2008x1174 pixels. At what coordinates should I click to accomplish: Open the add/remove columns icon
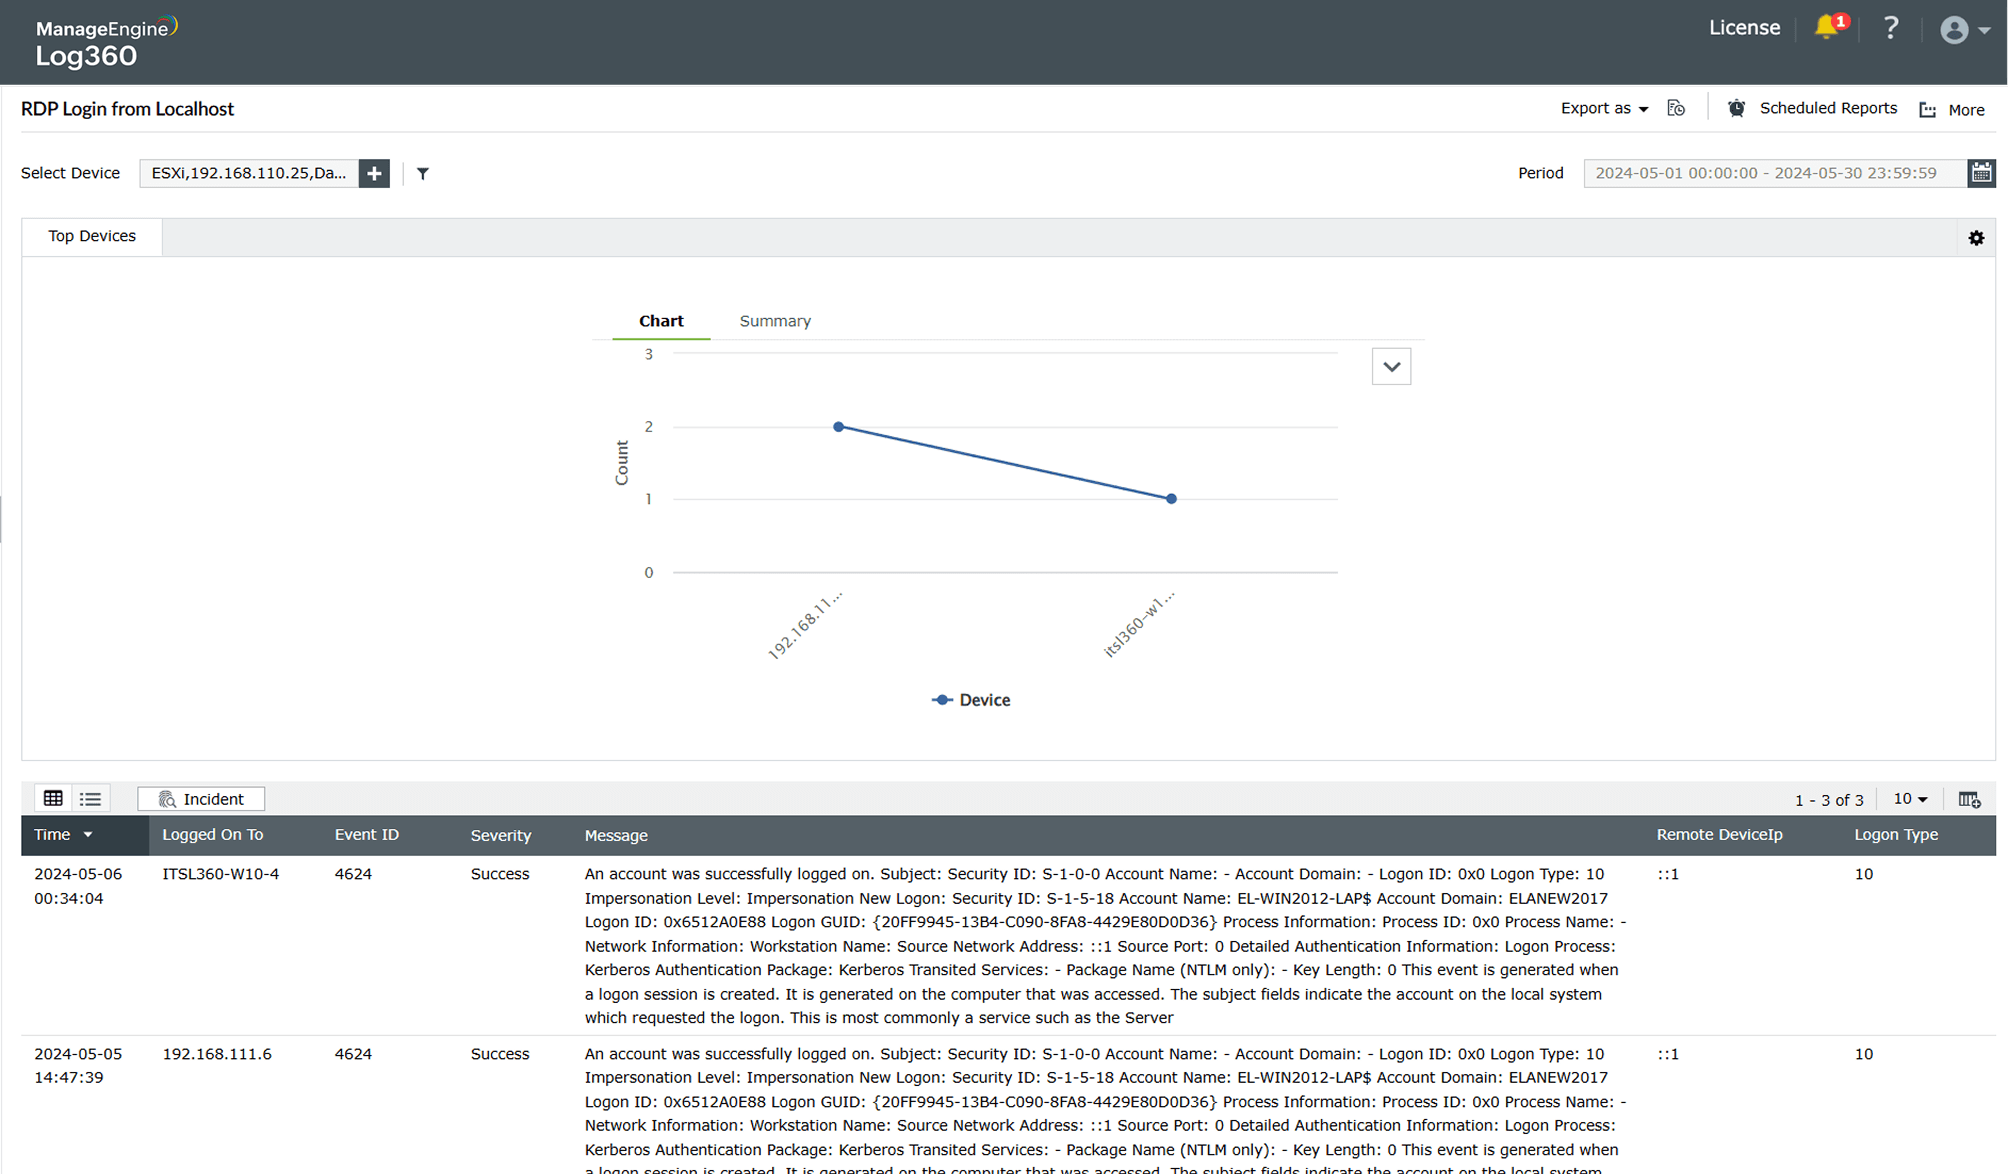[x=1969, y=799]
